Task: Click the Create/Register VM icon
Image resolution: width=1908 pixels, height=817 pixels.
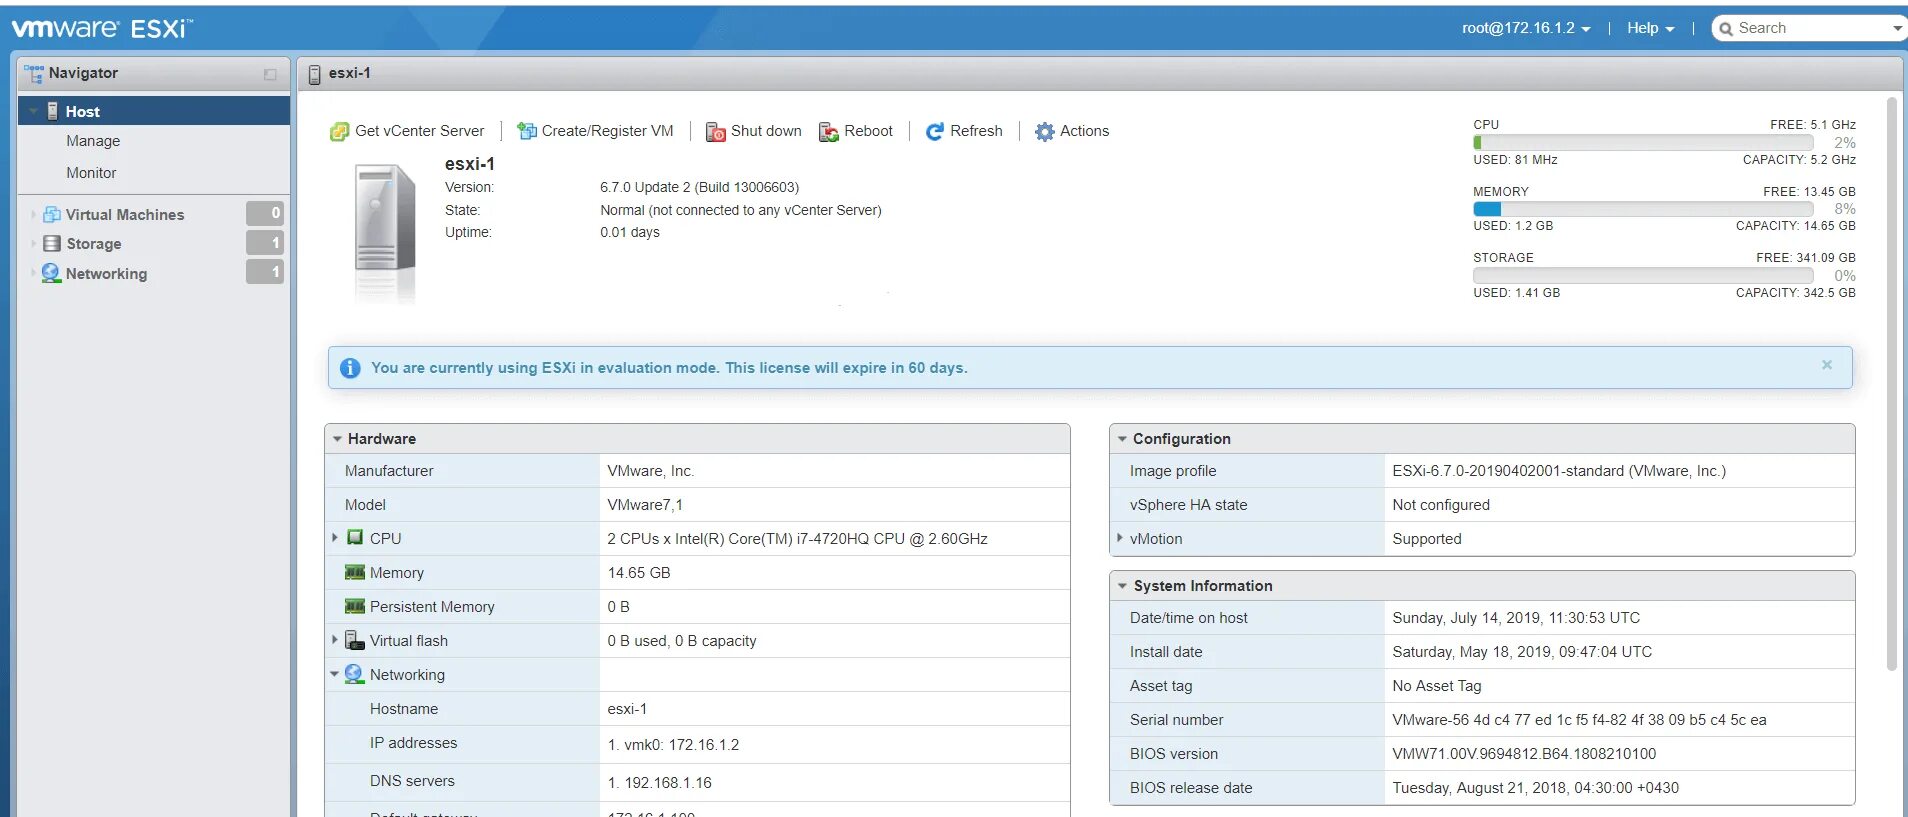Action: tap(526, 131)
